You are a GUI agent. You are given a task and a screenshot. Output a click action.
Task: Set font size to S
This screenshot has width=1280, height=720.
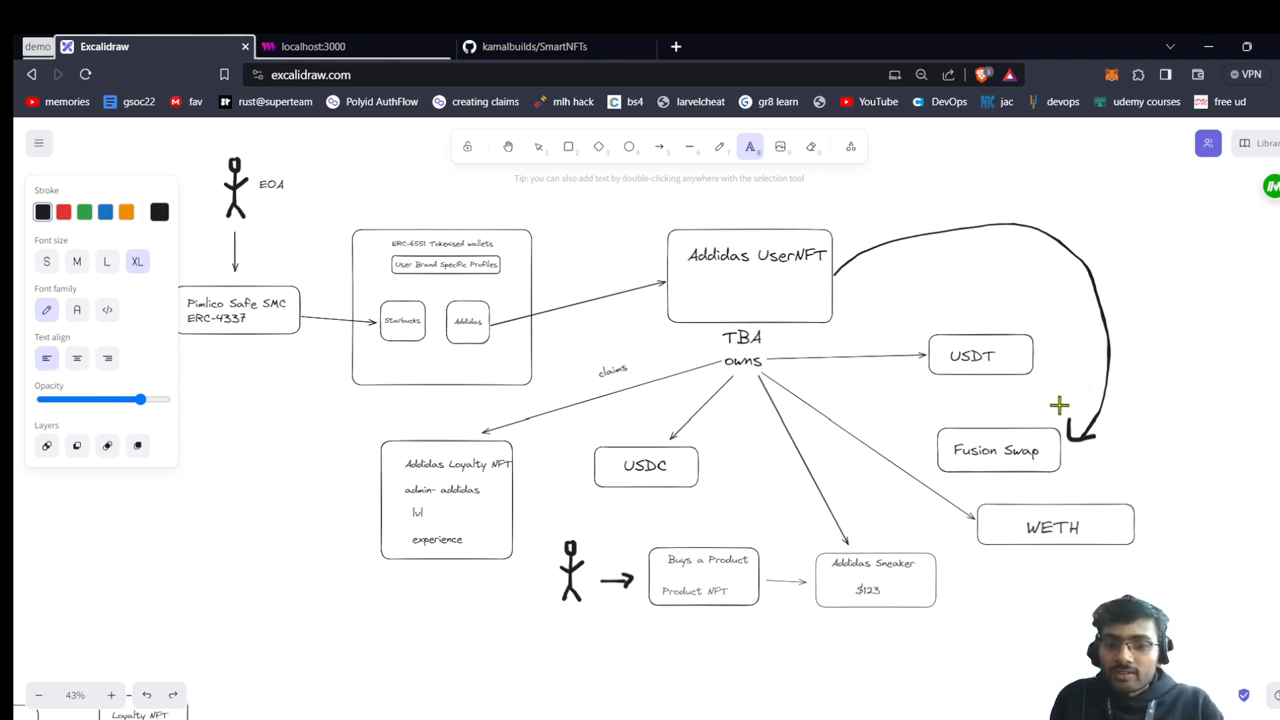tap(46, 262)
